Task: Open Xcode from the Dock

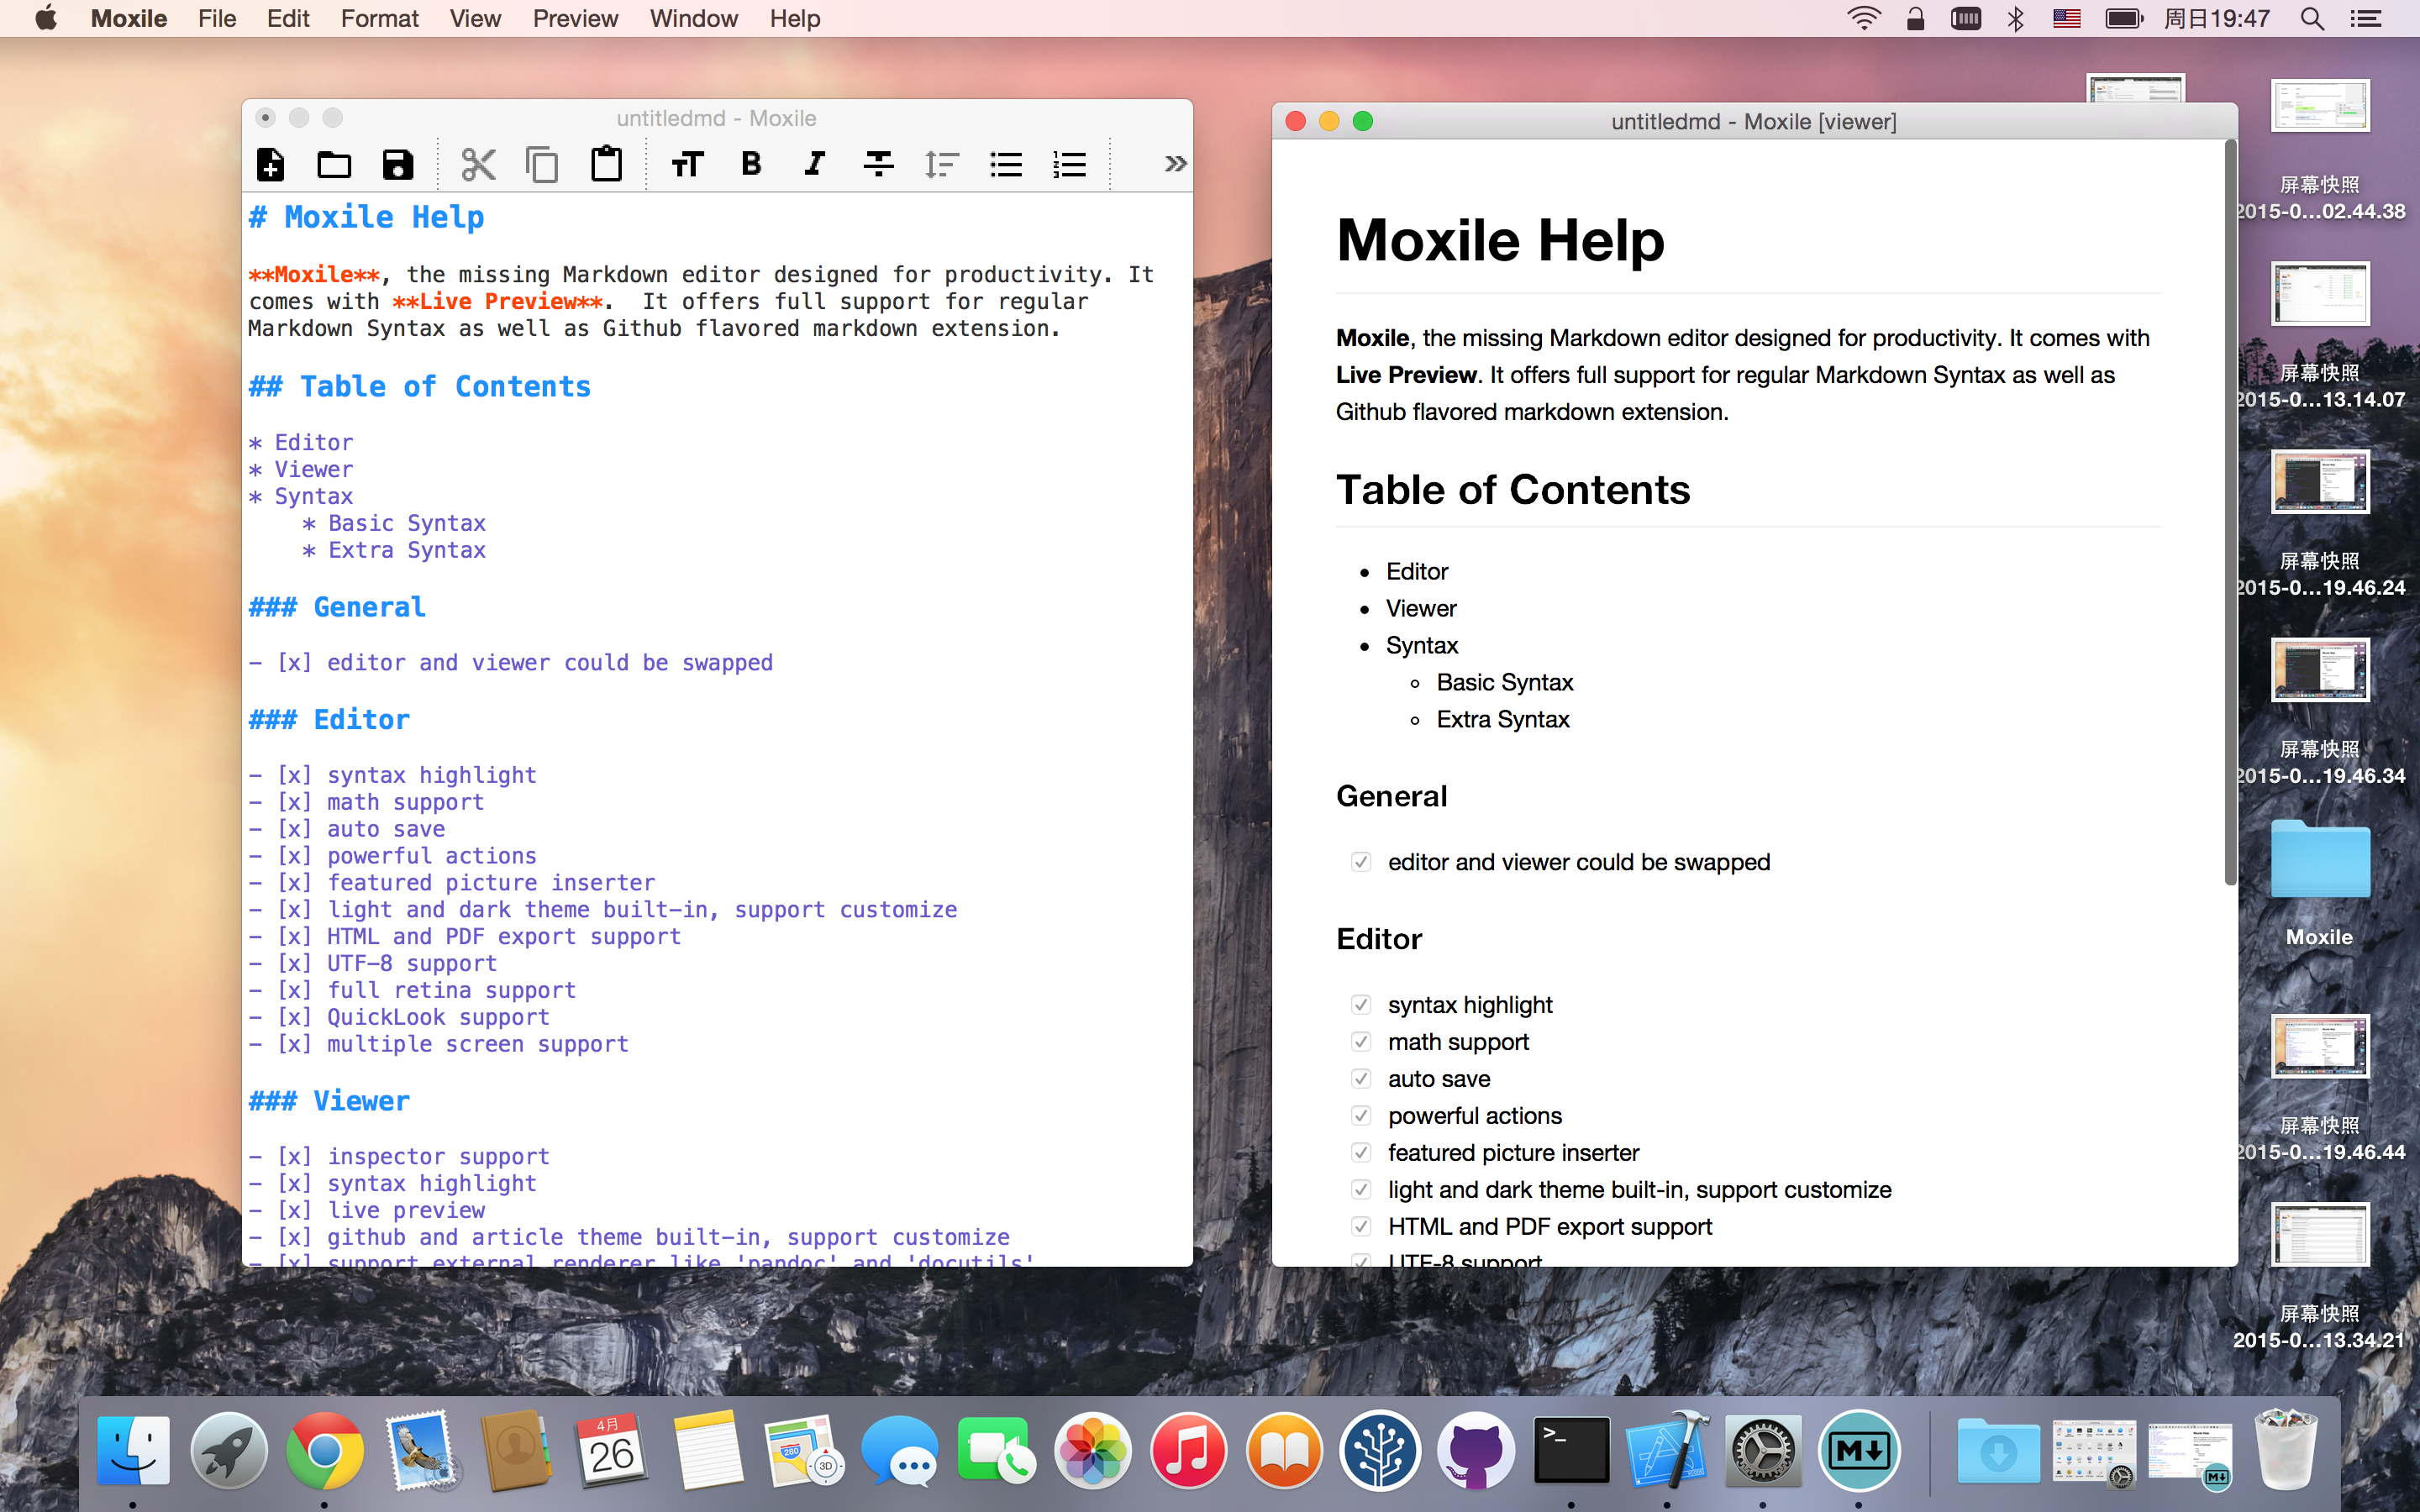Action: click(1667, 1450)
